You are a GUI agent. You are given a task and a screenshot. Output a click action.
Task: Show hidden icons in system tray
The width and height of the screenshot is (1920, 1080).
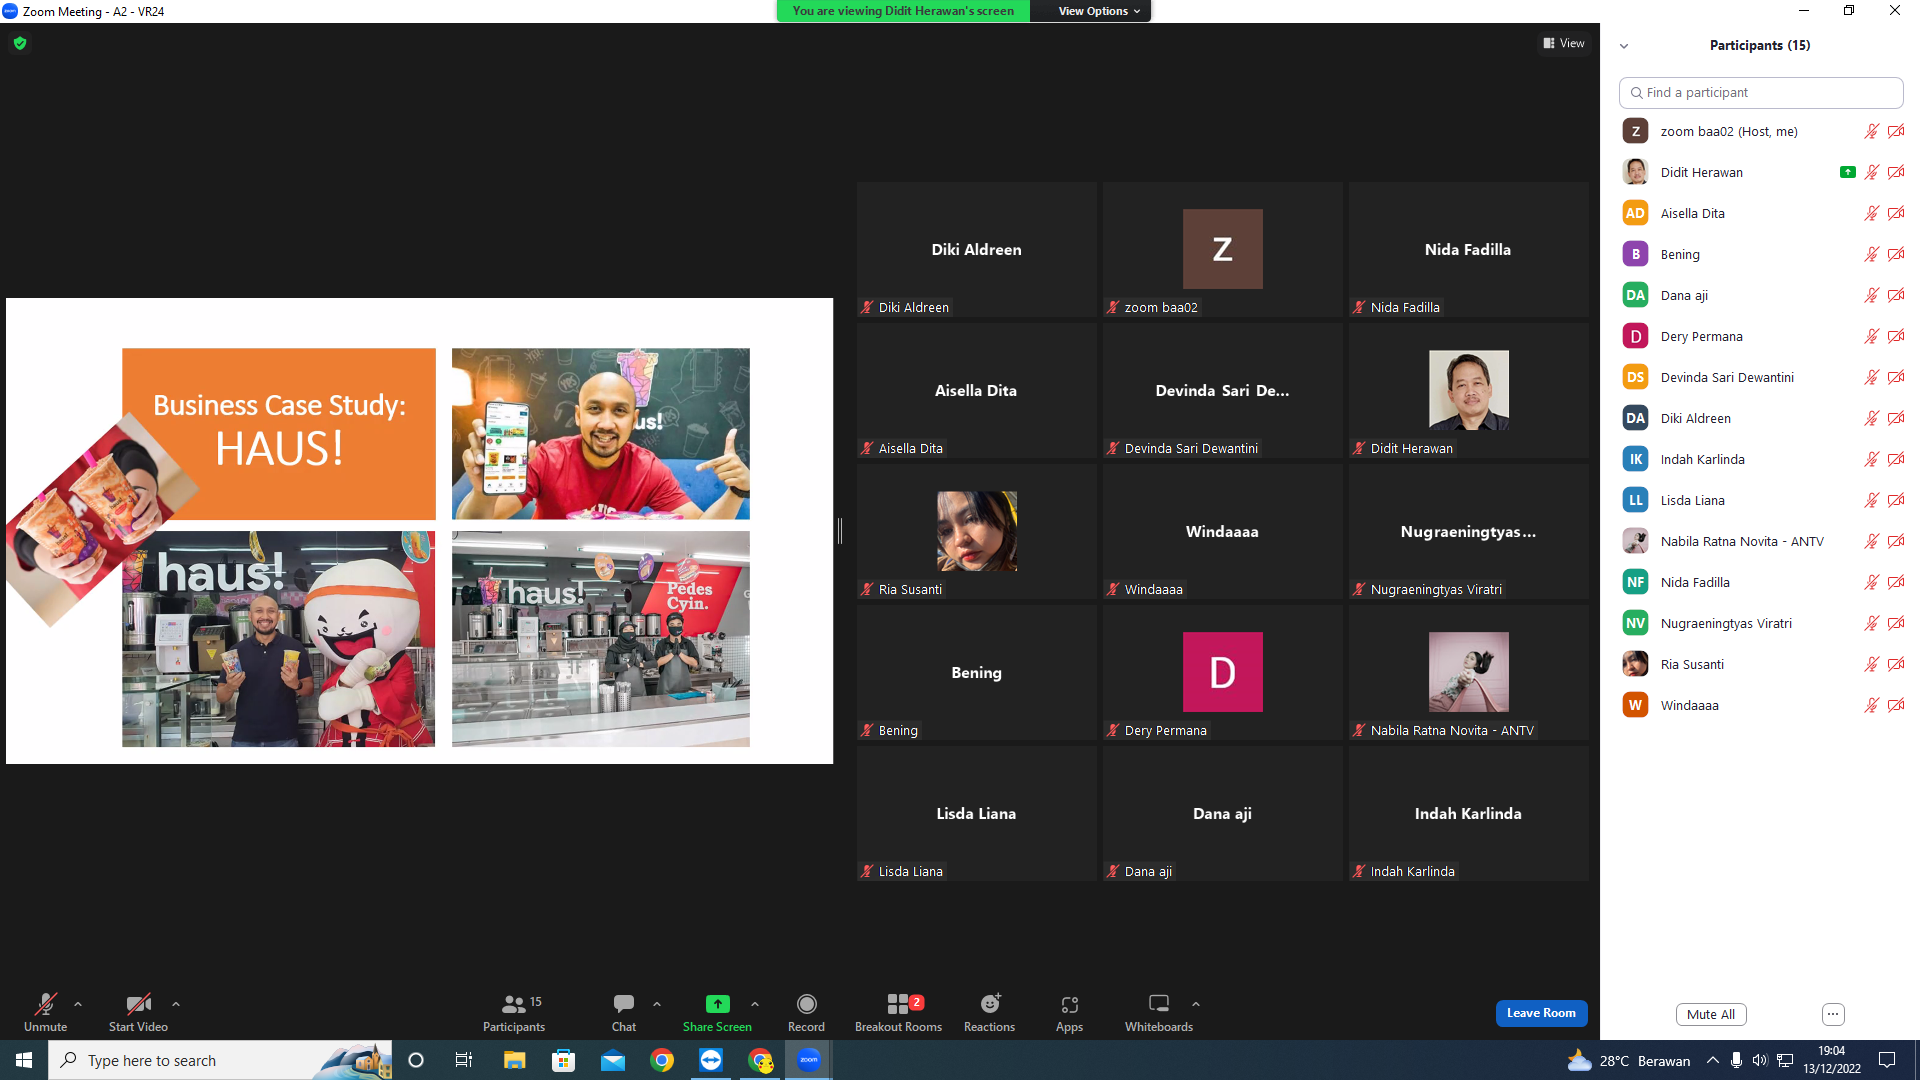click(x=1713, y=1060)
